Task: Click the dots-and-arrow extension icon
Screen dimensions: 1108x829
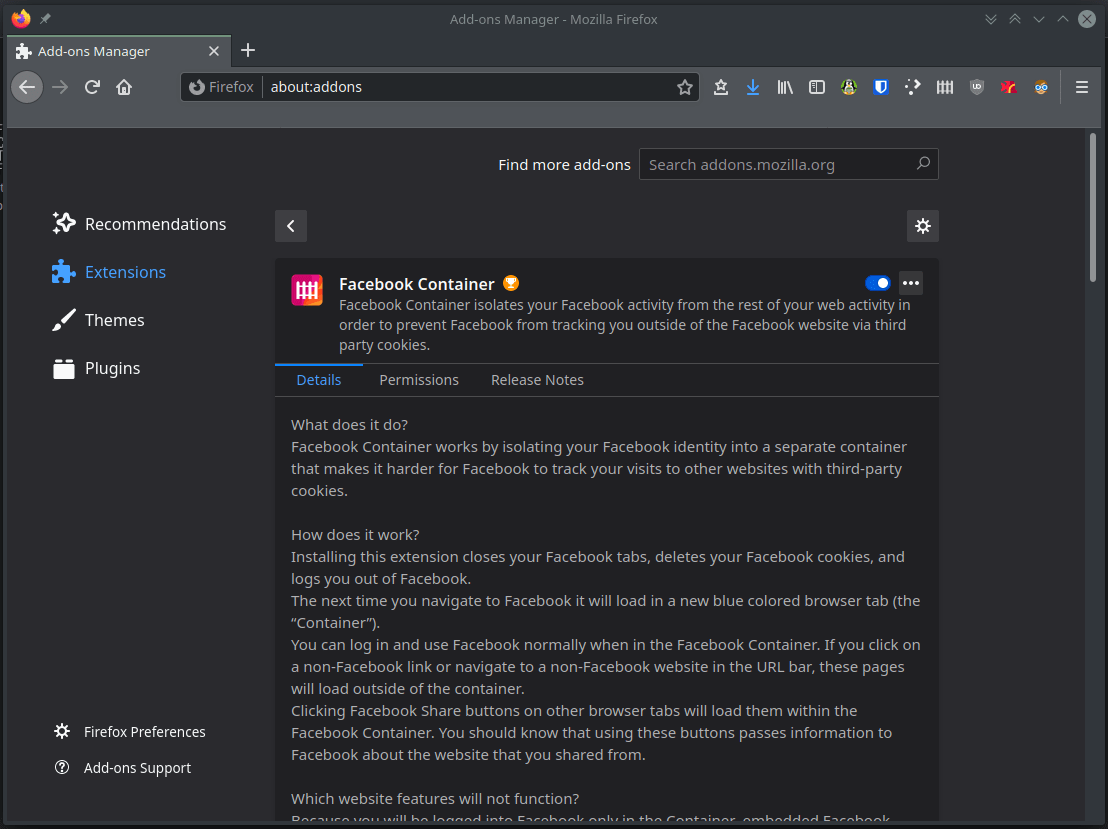Action: pyautogui.click(x=913, y=88)
